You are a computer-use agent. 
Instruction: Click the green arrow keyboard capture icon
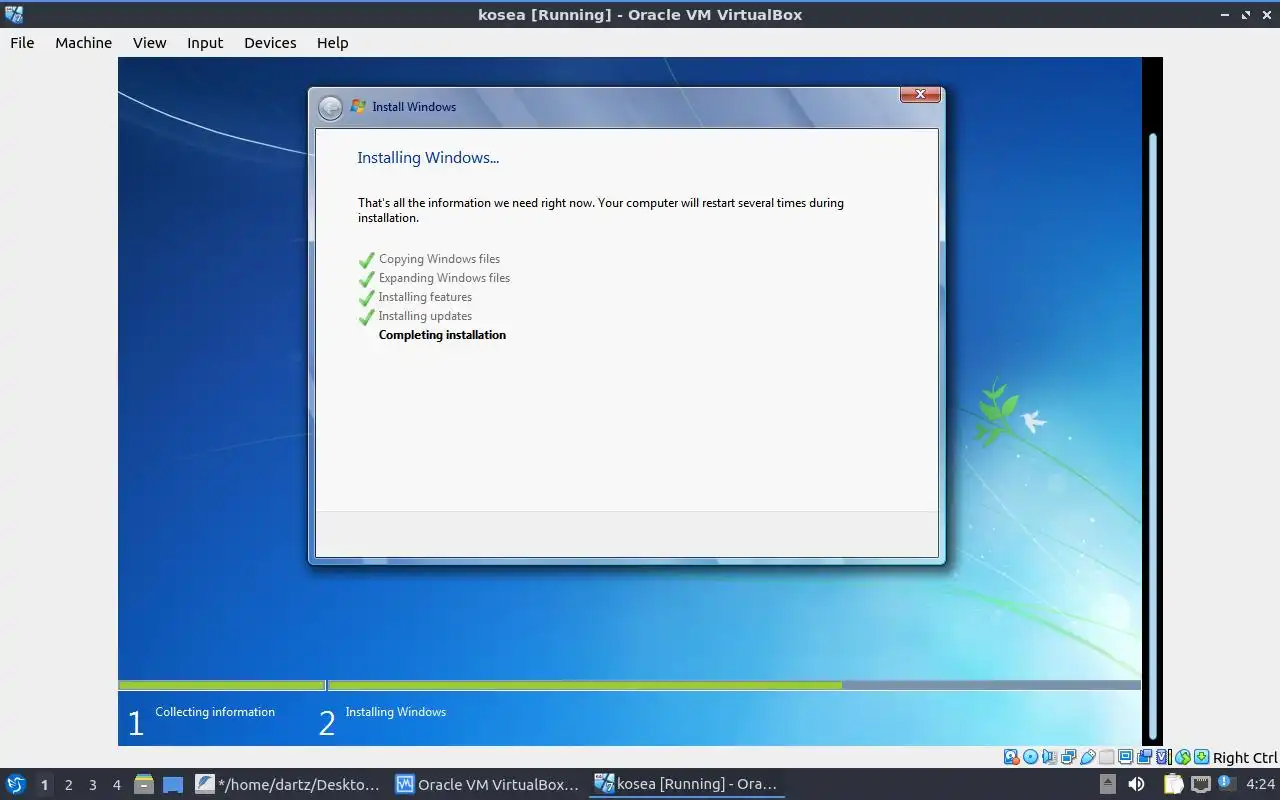(1202, 757)
